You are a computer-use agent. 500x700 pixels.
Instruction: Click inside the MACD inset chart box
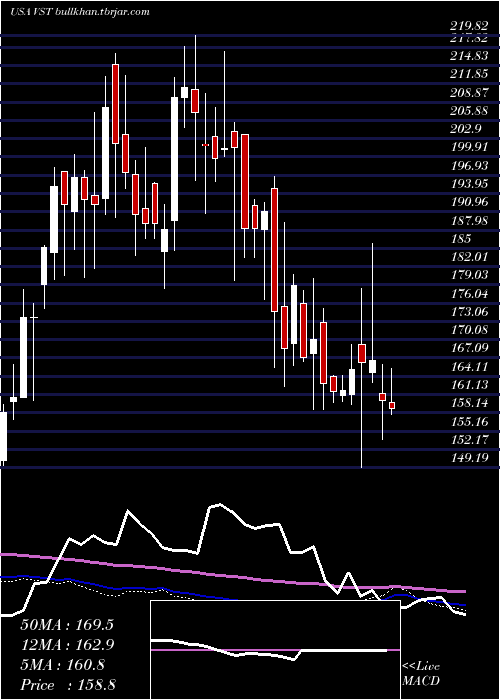point(275,650)
